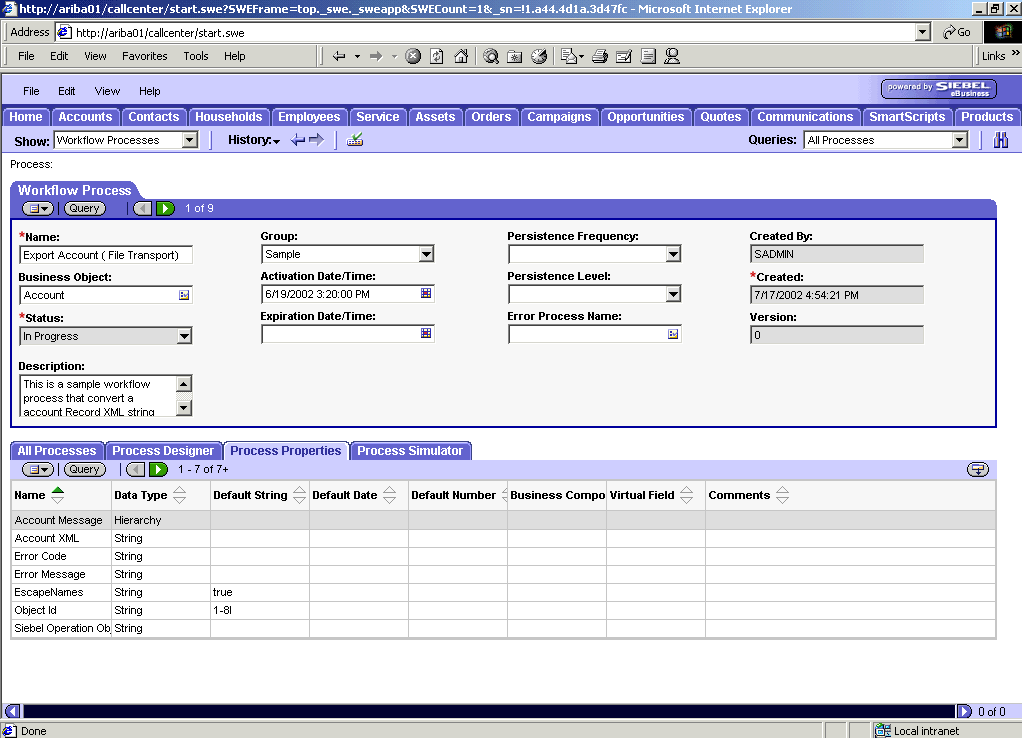Open the Activation Date/Time calendar picker

(426, 294)
